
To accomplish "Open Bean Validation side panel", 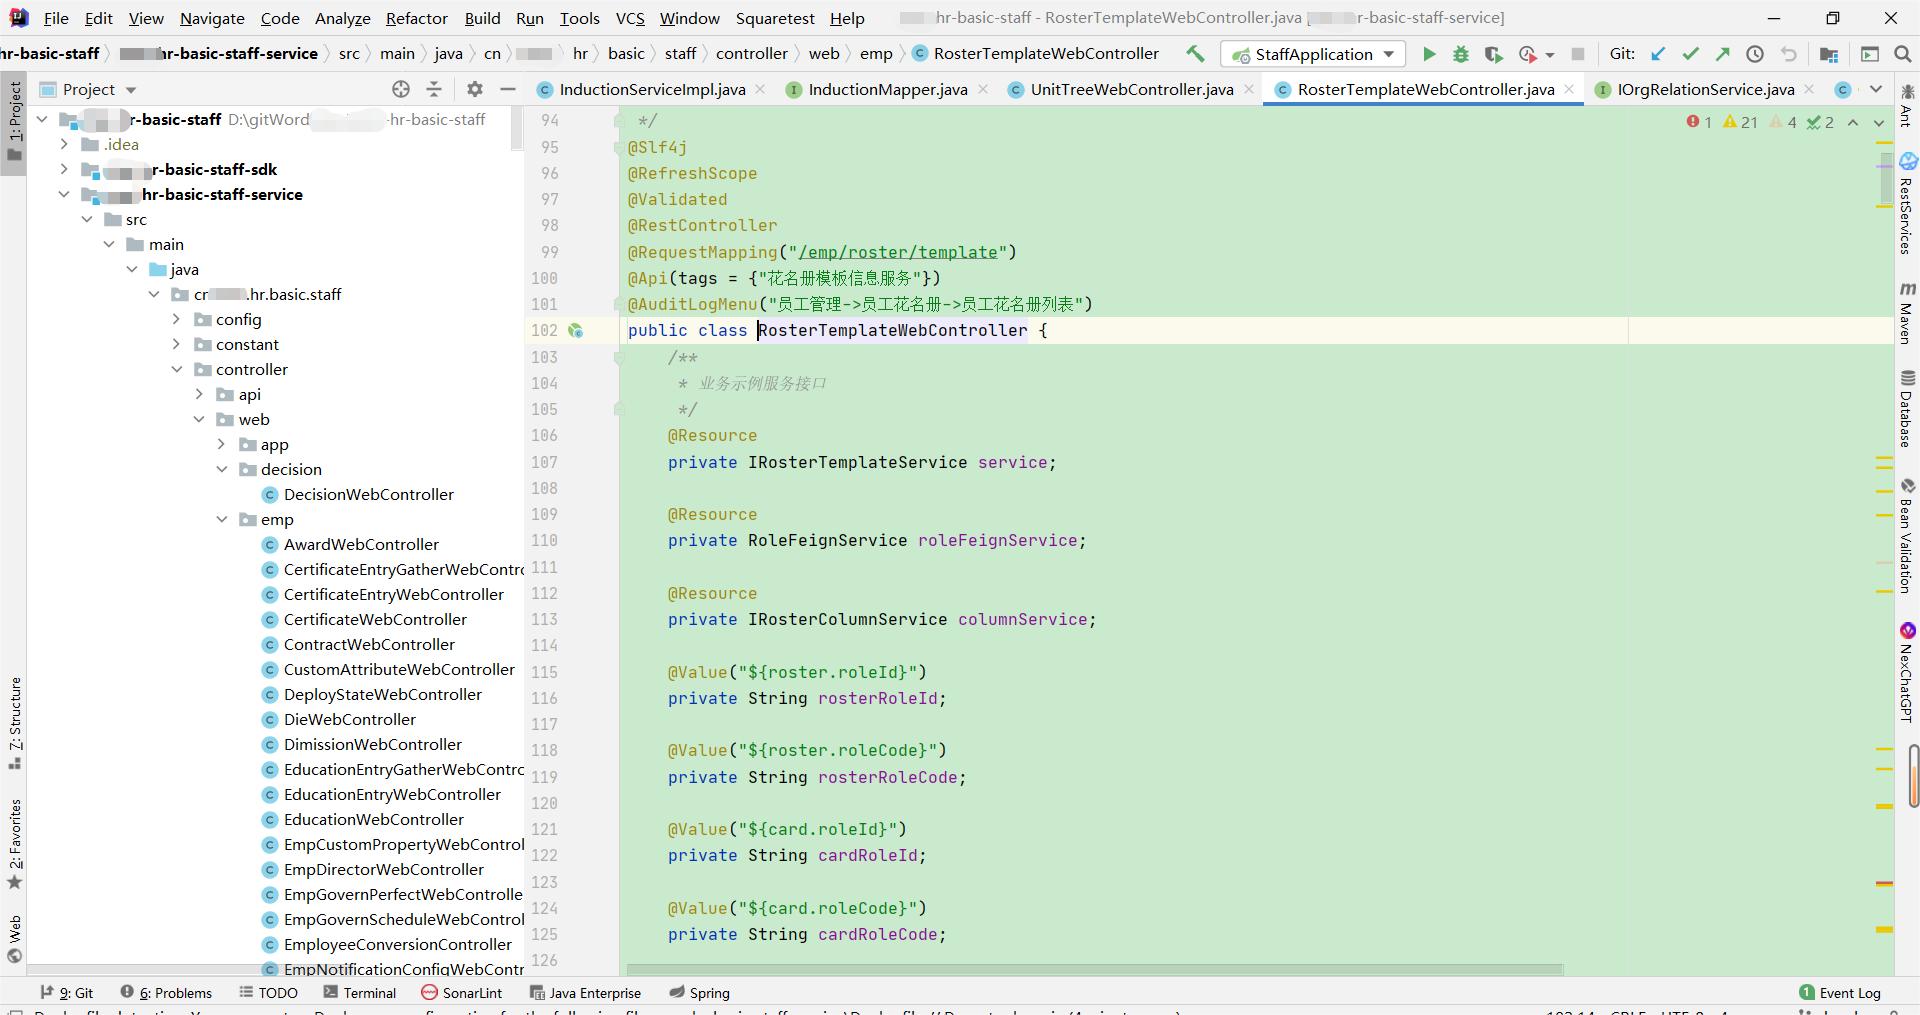I will (1907, 536).
